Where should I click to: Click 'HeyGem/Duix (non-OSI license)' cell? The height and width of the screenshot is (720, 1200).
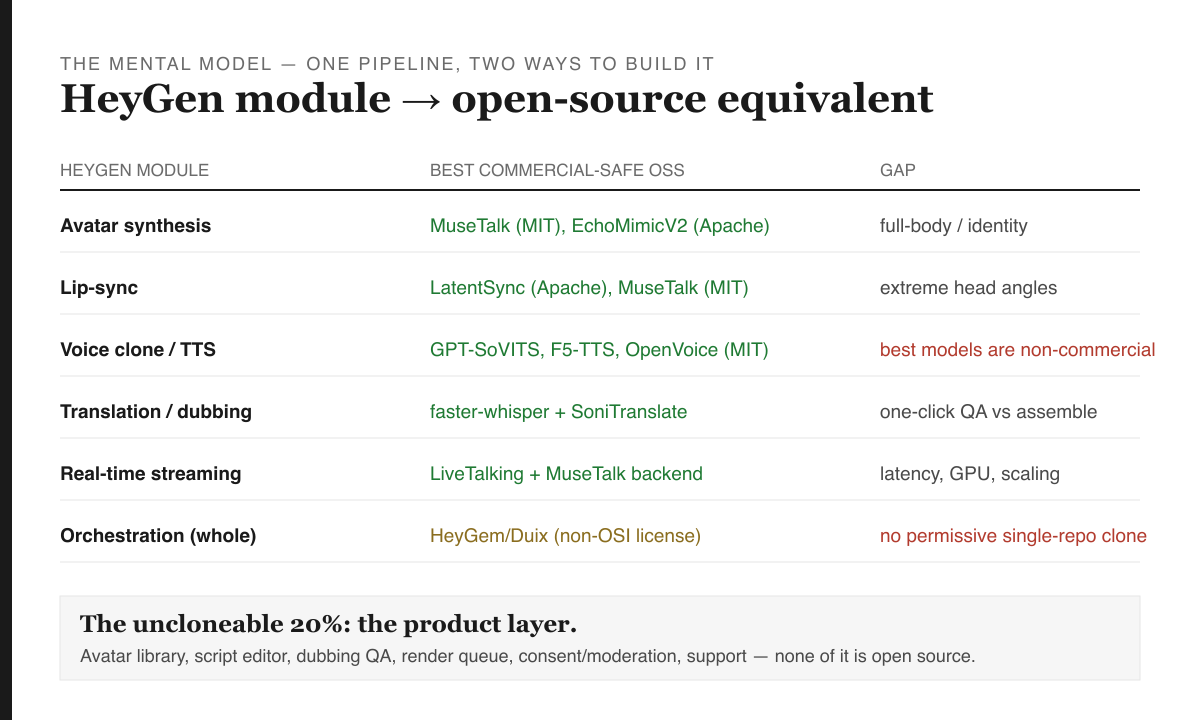(565, 536)
